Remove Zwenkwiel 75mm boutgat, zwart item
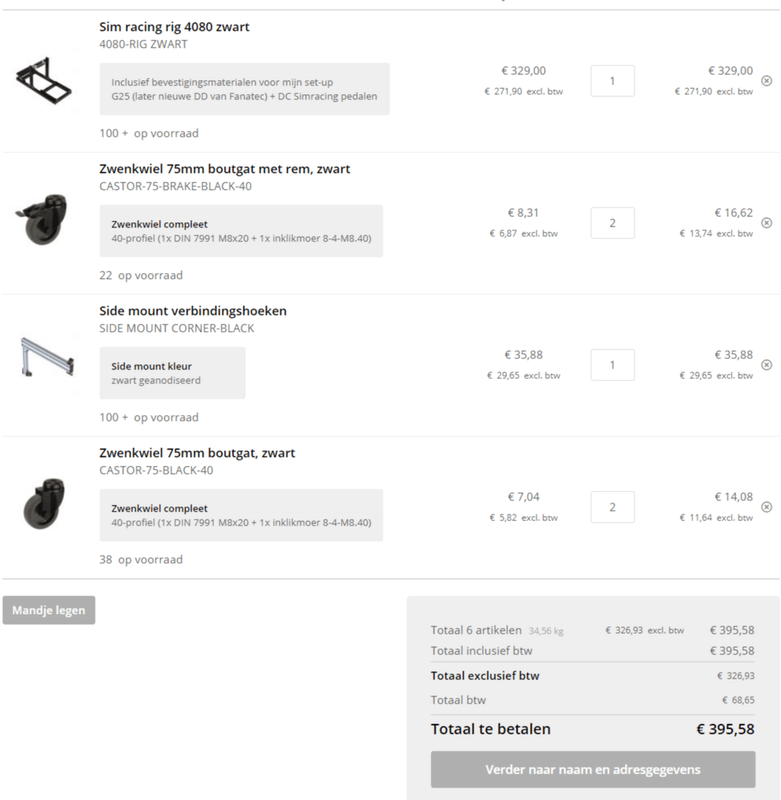This screenshot has height=800, width=781. click(x=766, y=507)
